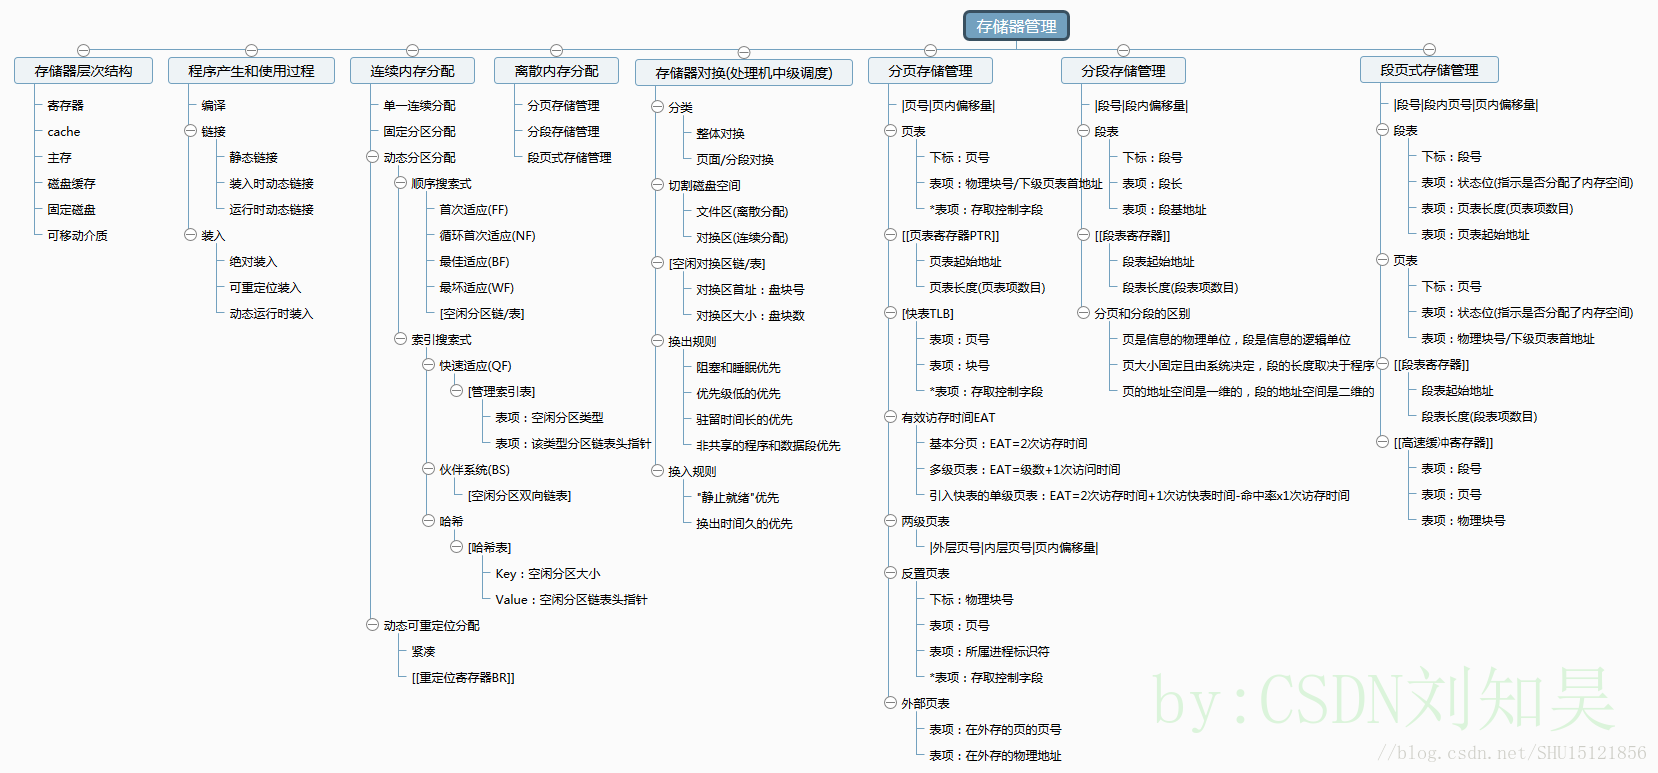The image size is (1658, 773).
Task: Collapse the 换出规则 branch
Action: pos(657,341)
